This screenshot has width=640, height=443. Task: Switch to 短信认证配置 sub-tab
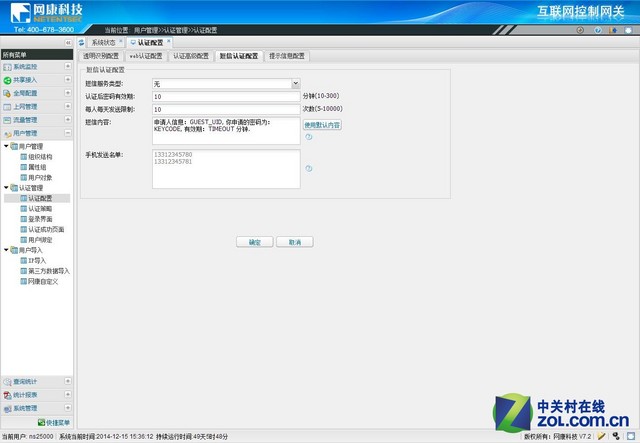click(239, 56)
